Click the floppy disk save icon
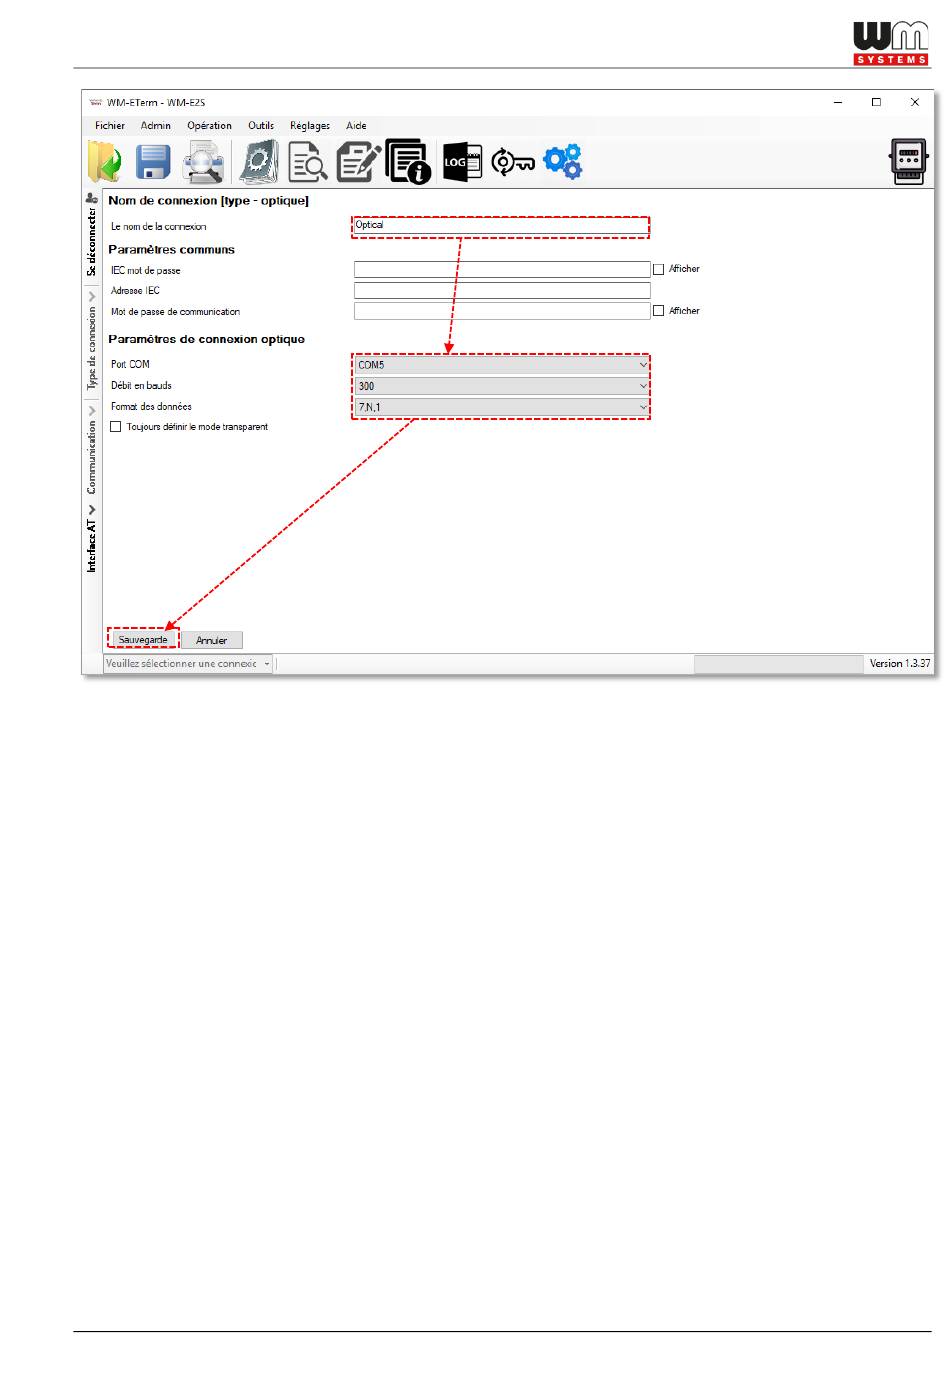 coord(153,161)
